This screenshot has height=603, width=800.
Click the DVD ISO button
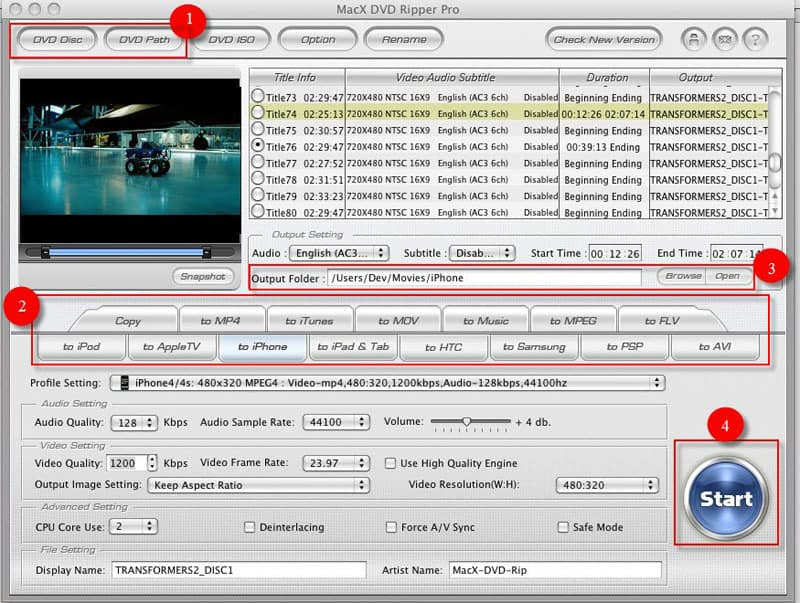click(231, 40)
